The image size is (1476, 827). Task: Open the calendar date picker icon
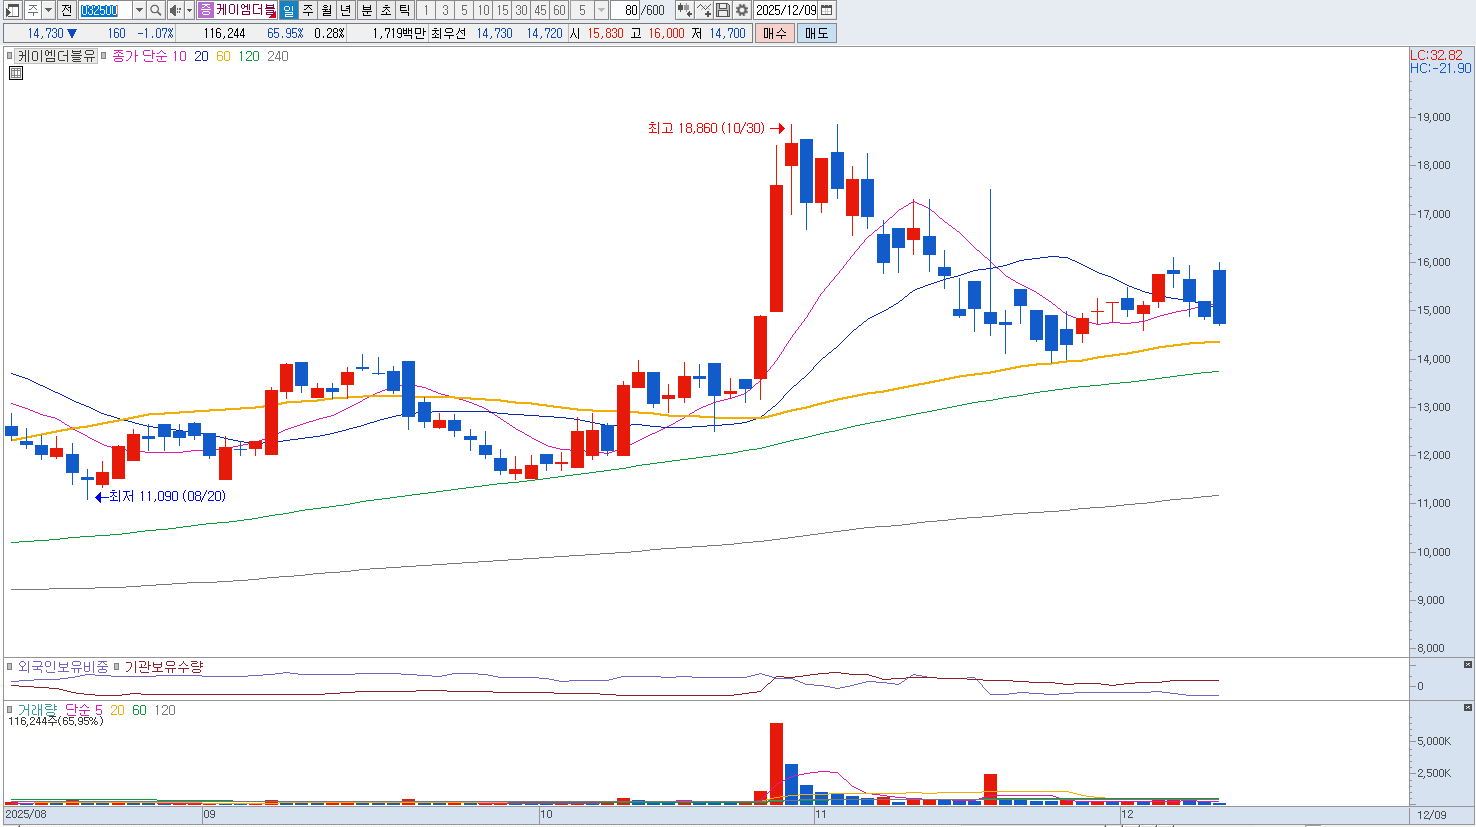pyautogui.click(x=827, y=10)
